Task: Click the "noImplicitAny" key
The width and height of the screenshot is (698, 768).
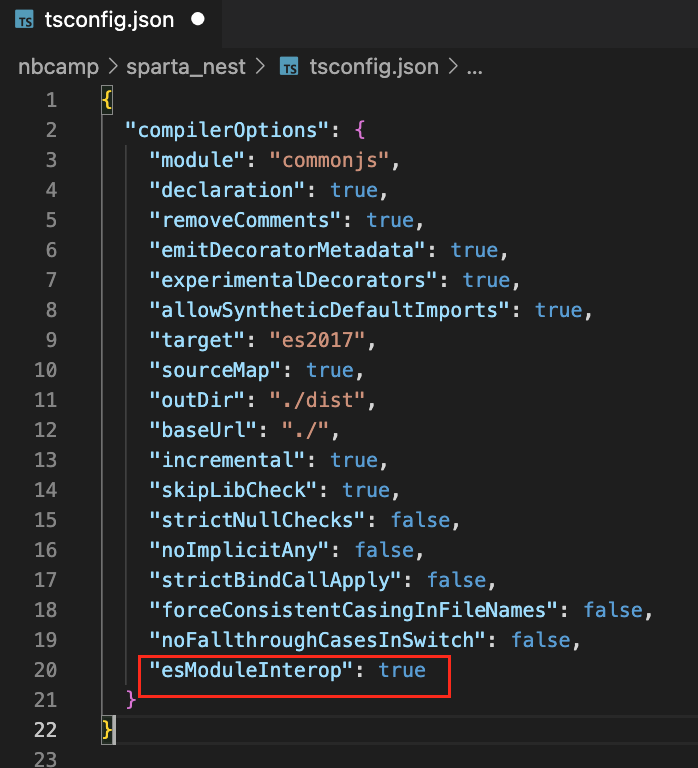Action: [239, 550]
